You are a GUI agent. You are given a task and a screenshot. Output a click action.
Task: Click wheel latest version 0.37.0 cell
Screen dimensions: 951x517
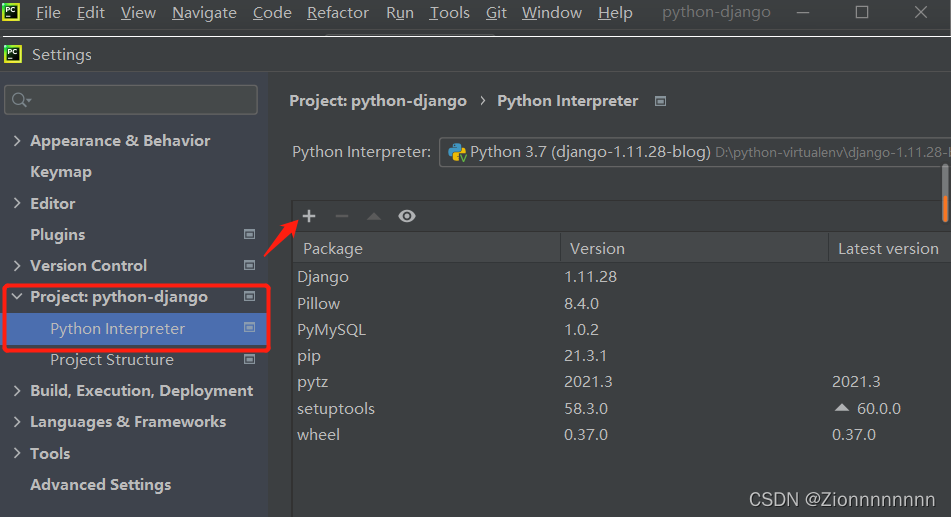click(x=853, y=434)
